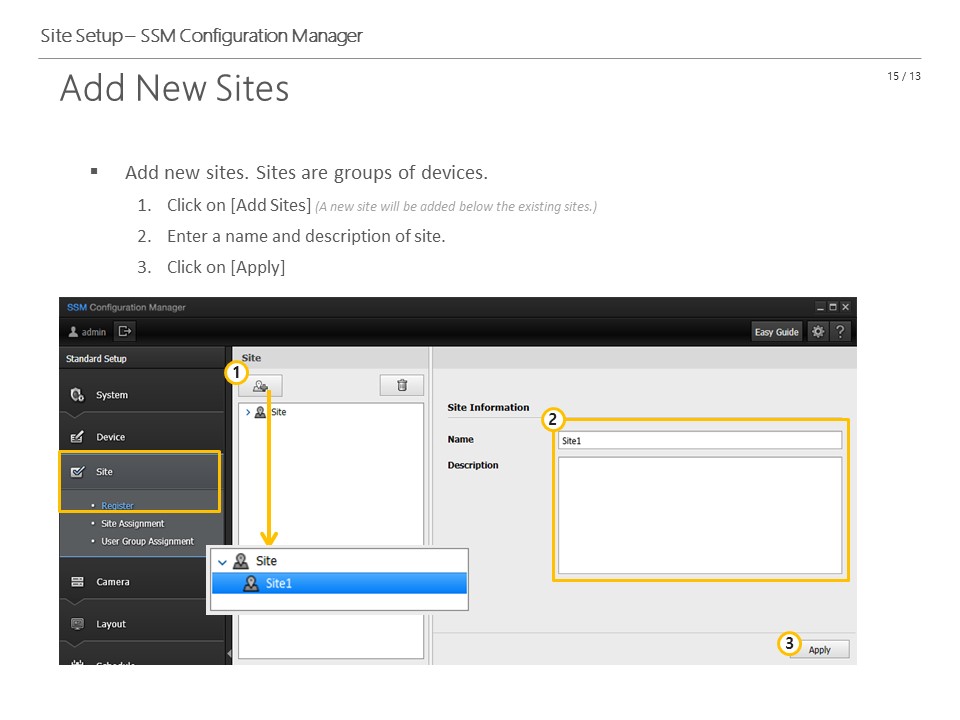
Task: Select Site label in the tree panel
Action: point(279,412)
